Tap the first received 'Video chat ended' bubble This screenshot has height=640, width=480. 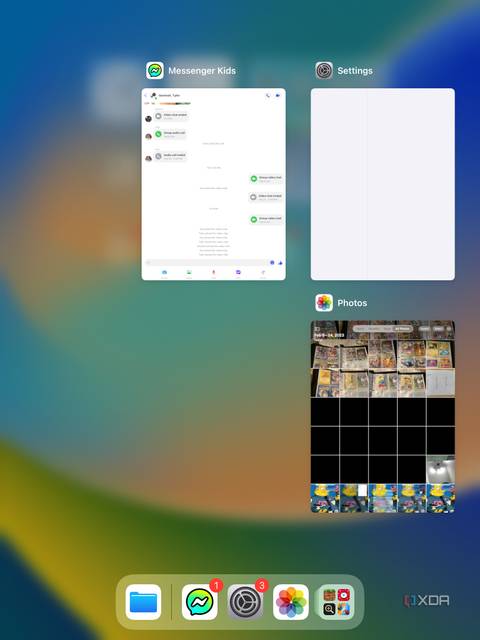(171, 116)
